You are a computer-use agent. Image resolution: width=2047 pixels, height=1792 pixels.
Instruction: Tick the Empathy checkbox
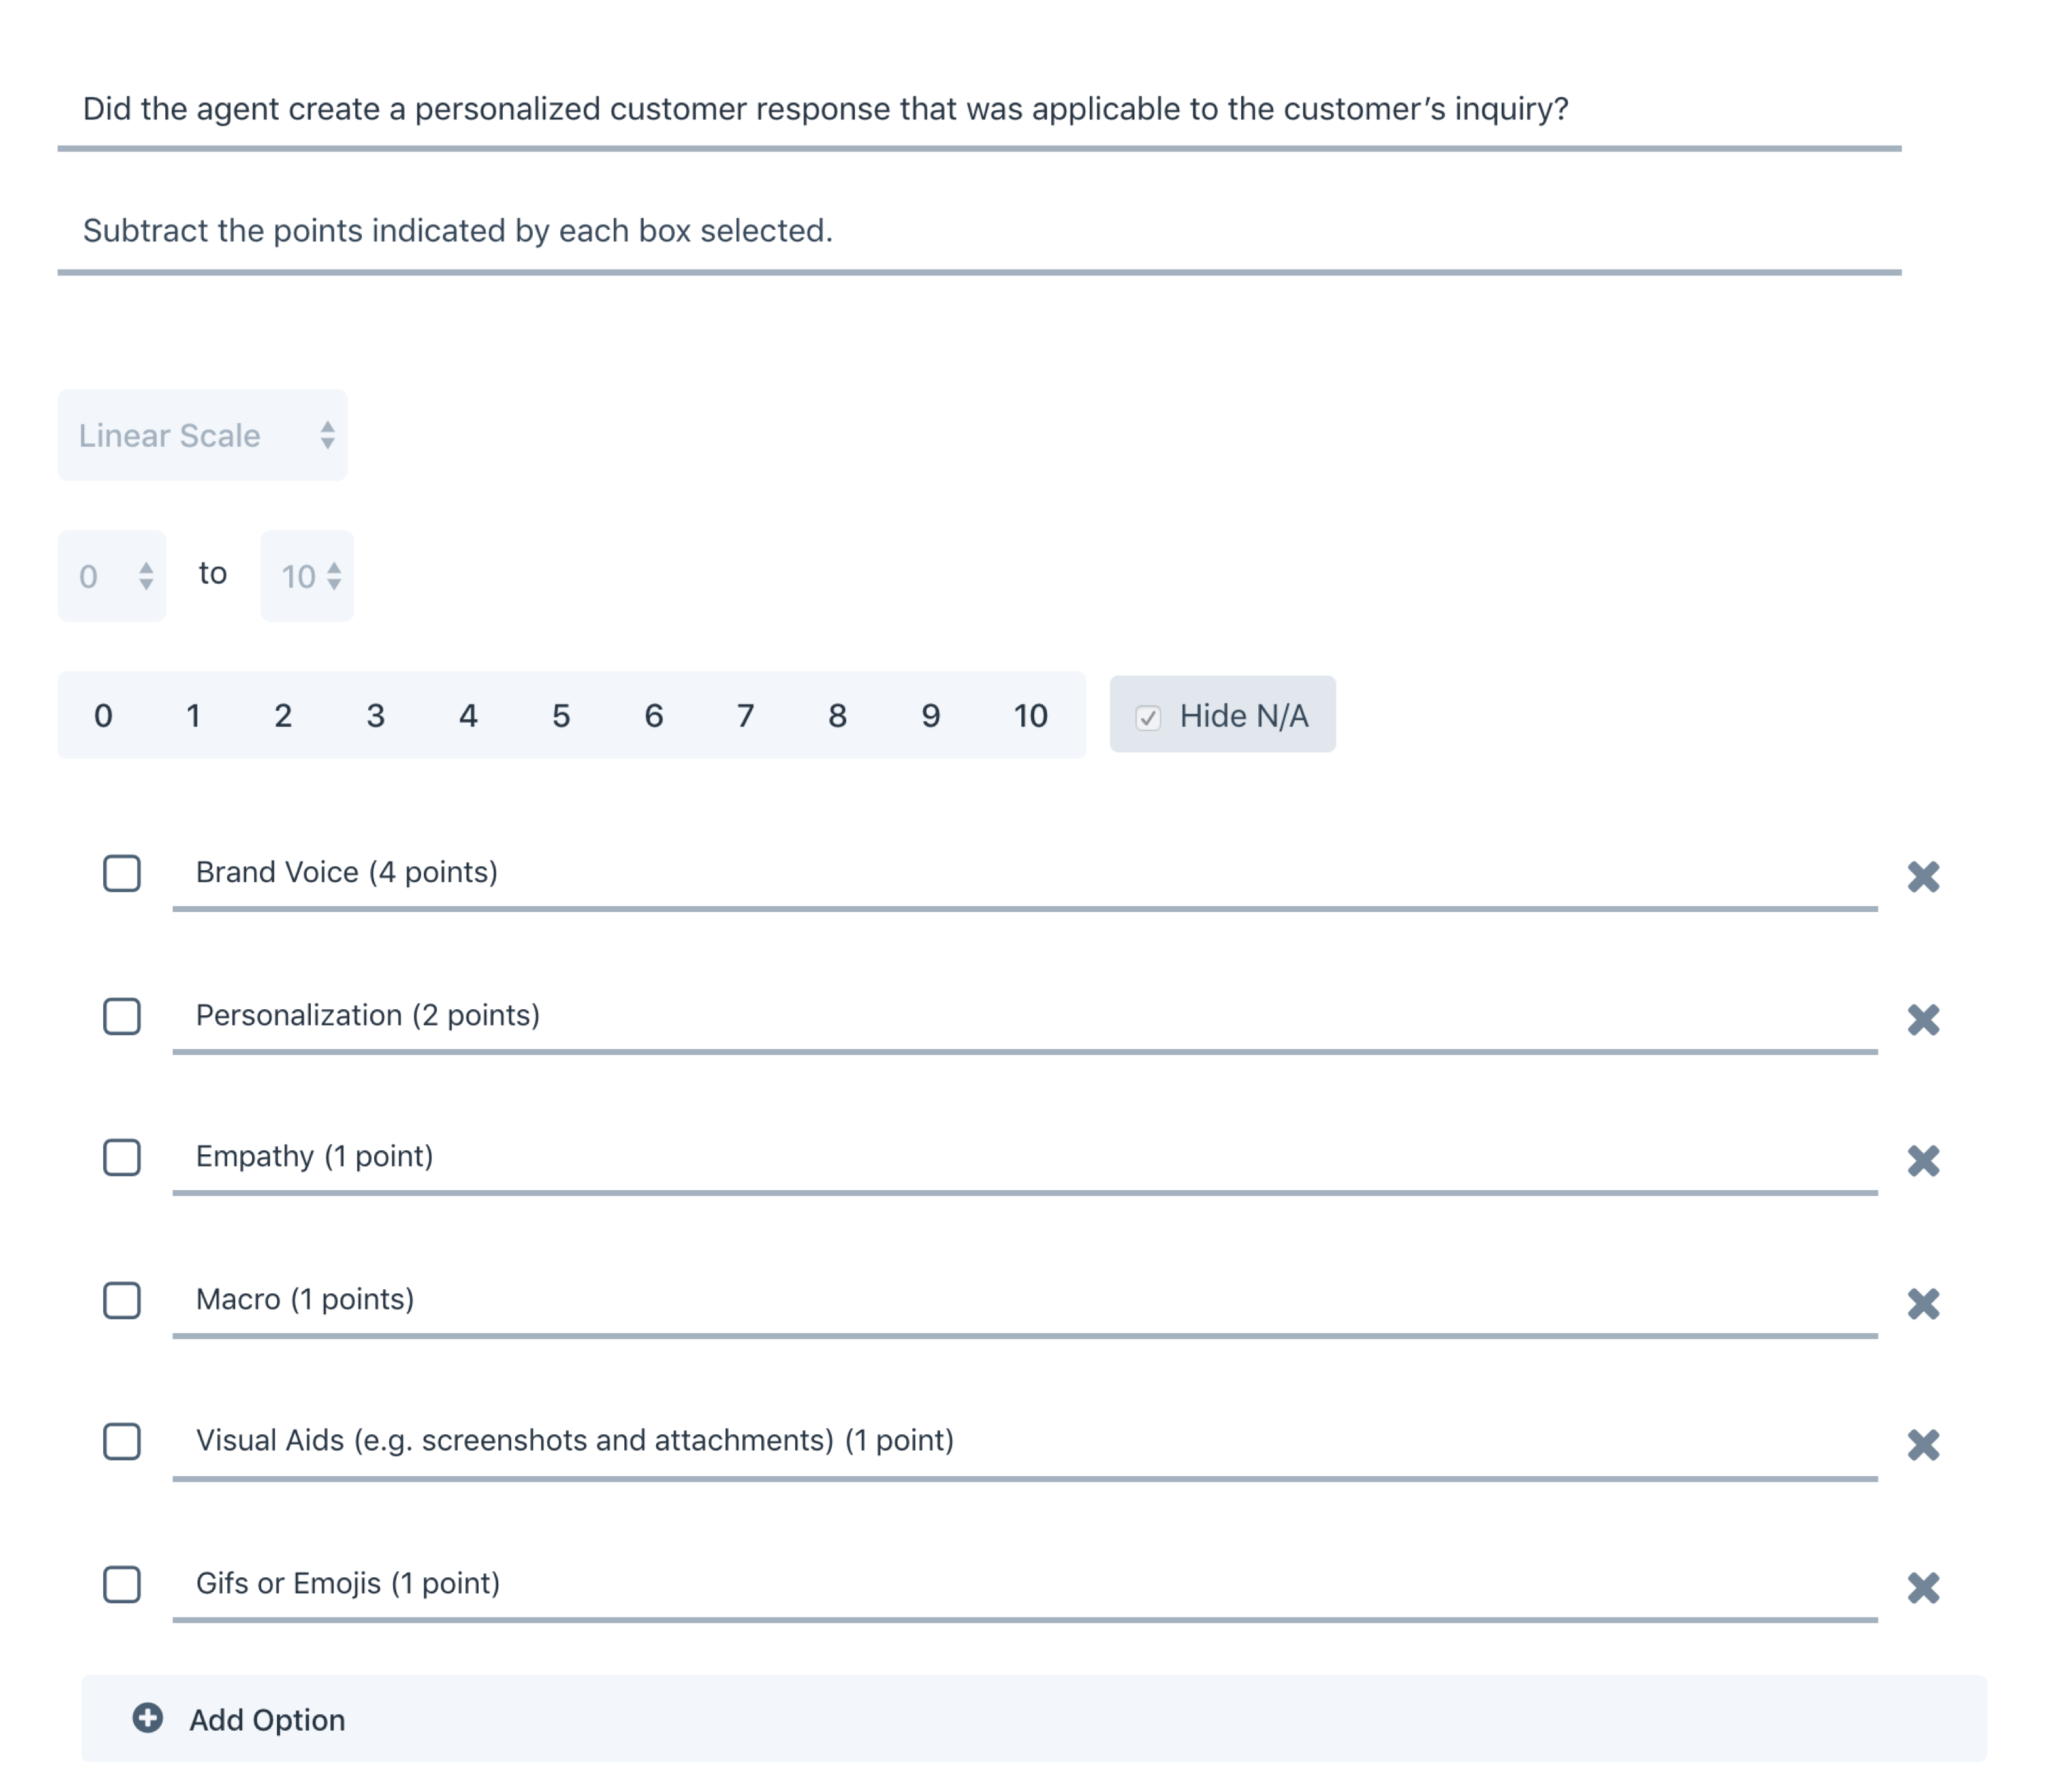(x=122, y=1158)
